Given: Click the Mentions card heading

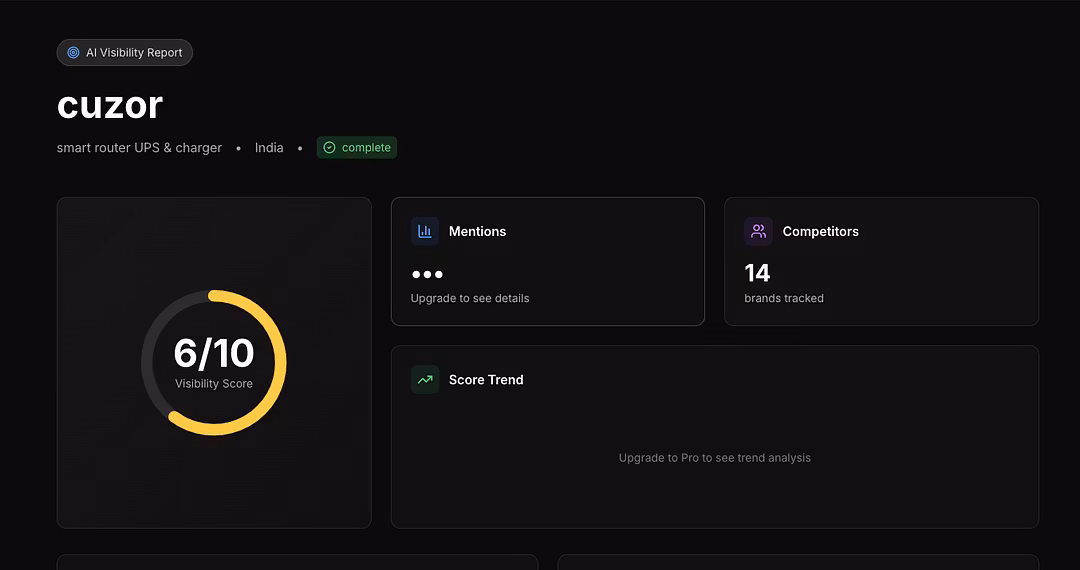Looking at the screenshot, I should (477, 231).
